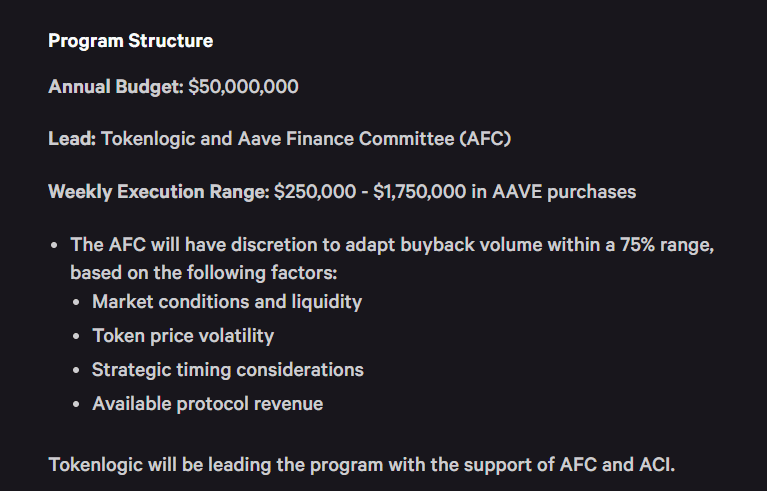Click the Token price volatility item
The height and width of the screenshot is (491, 767).
(183, 336)
